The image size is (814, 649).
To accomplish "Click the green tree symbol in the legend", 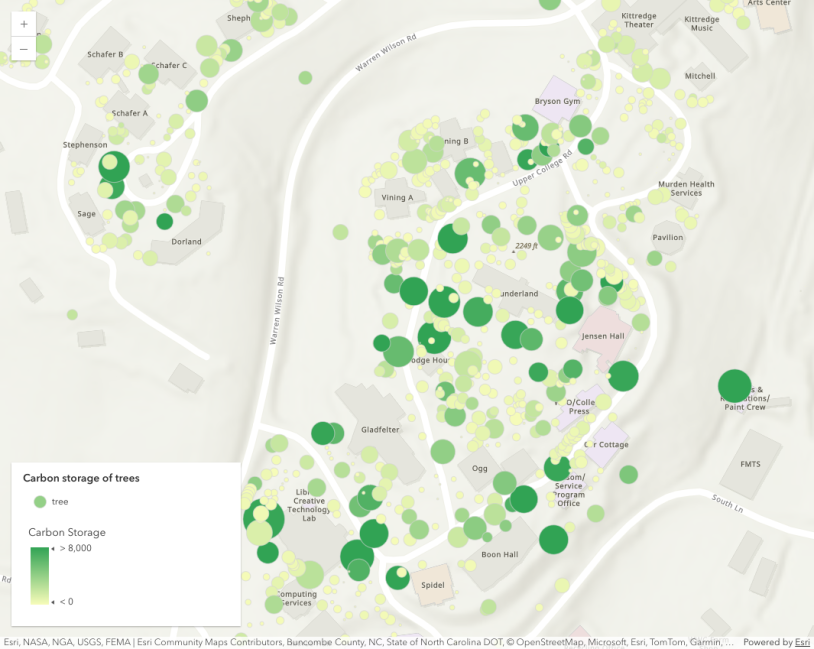I will tap(40, 501).
